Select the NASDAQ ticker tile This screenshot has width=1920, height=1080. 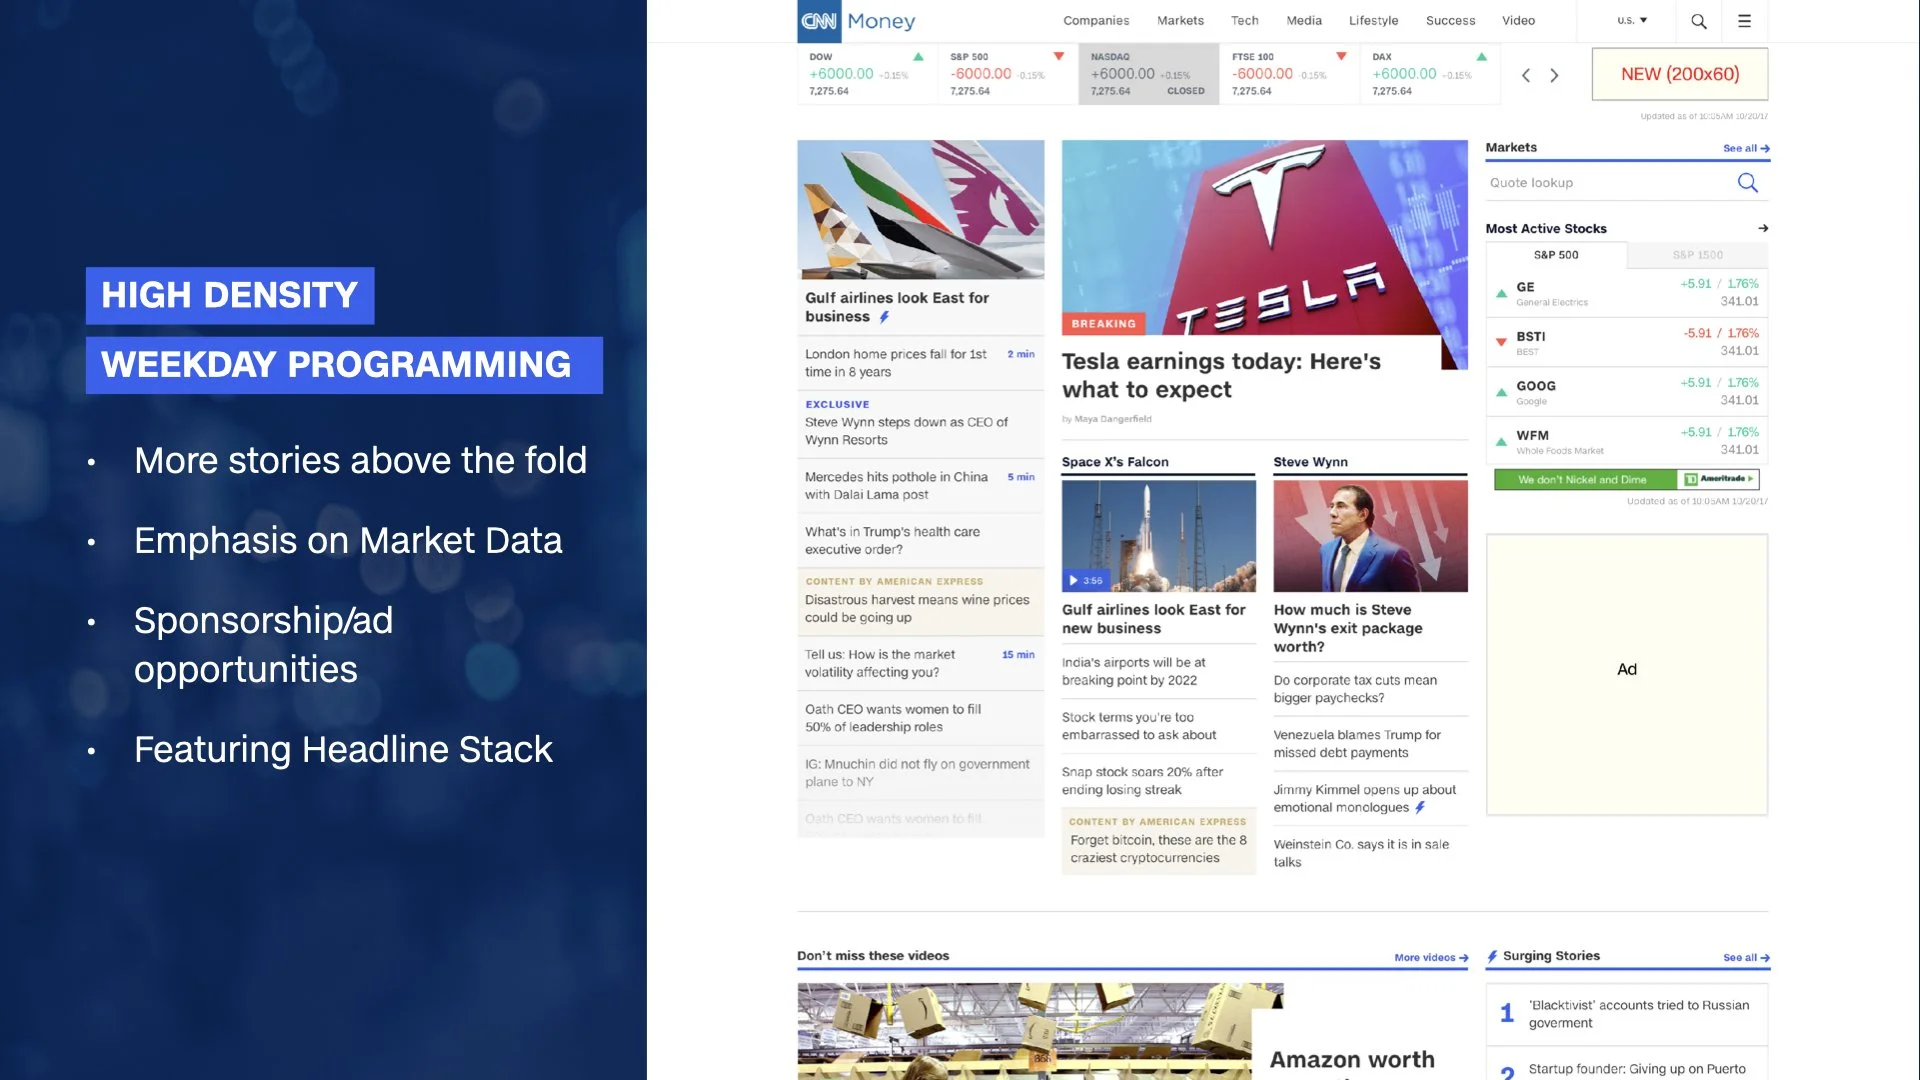point(1147,73)
